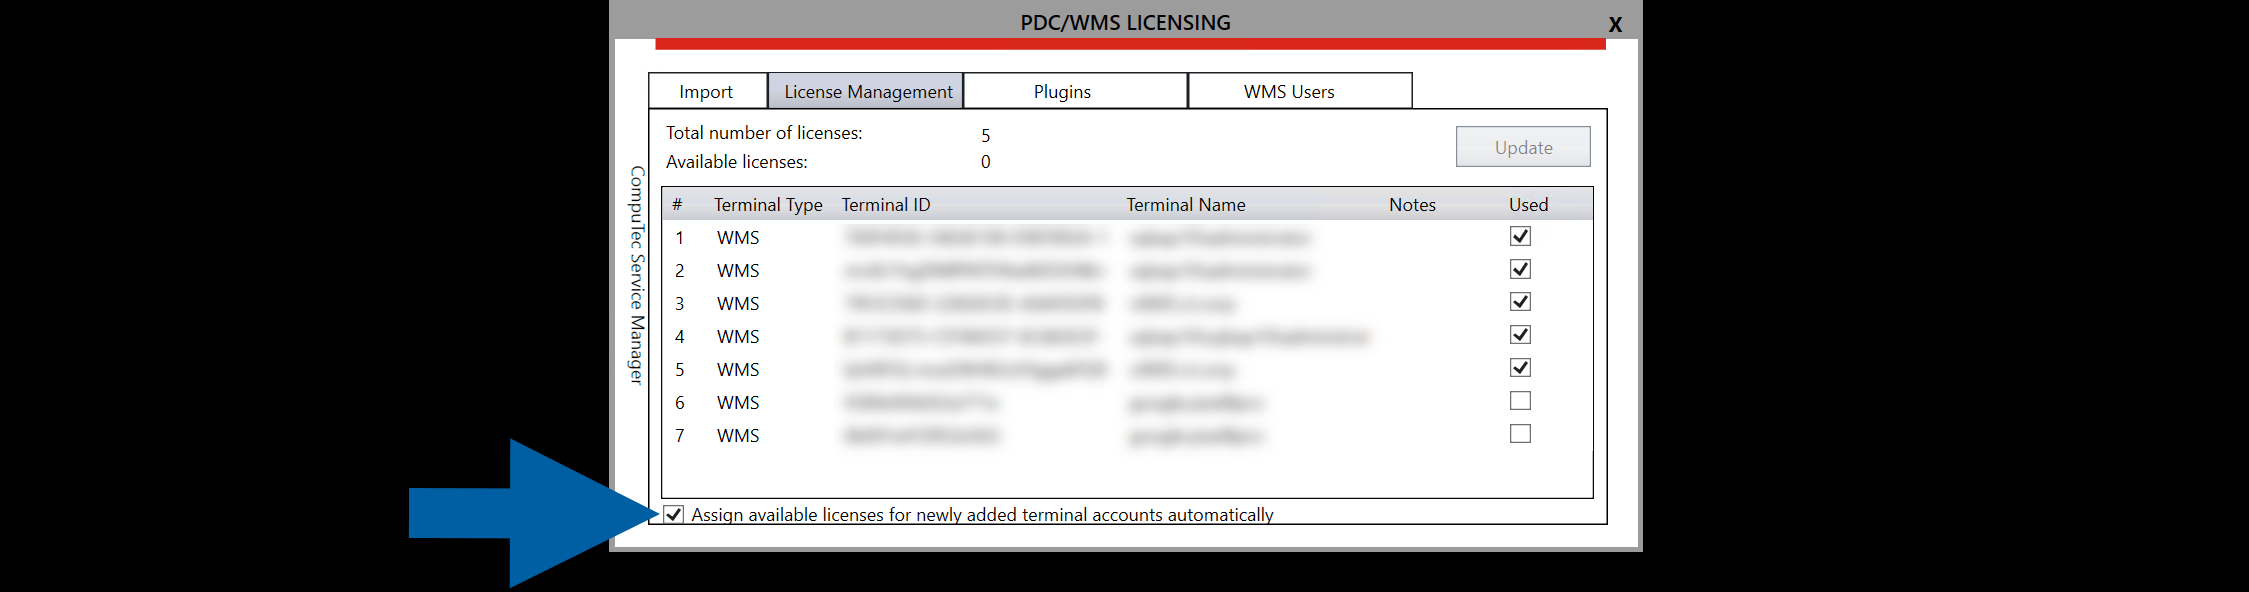Check the Used box for terminal 6

(1520, 401)
